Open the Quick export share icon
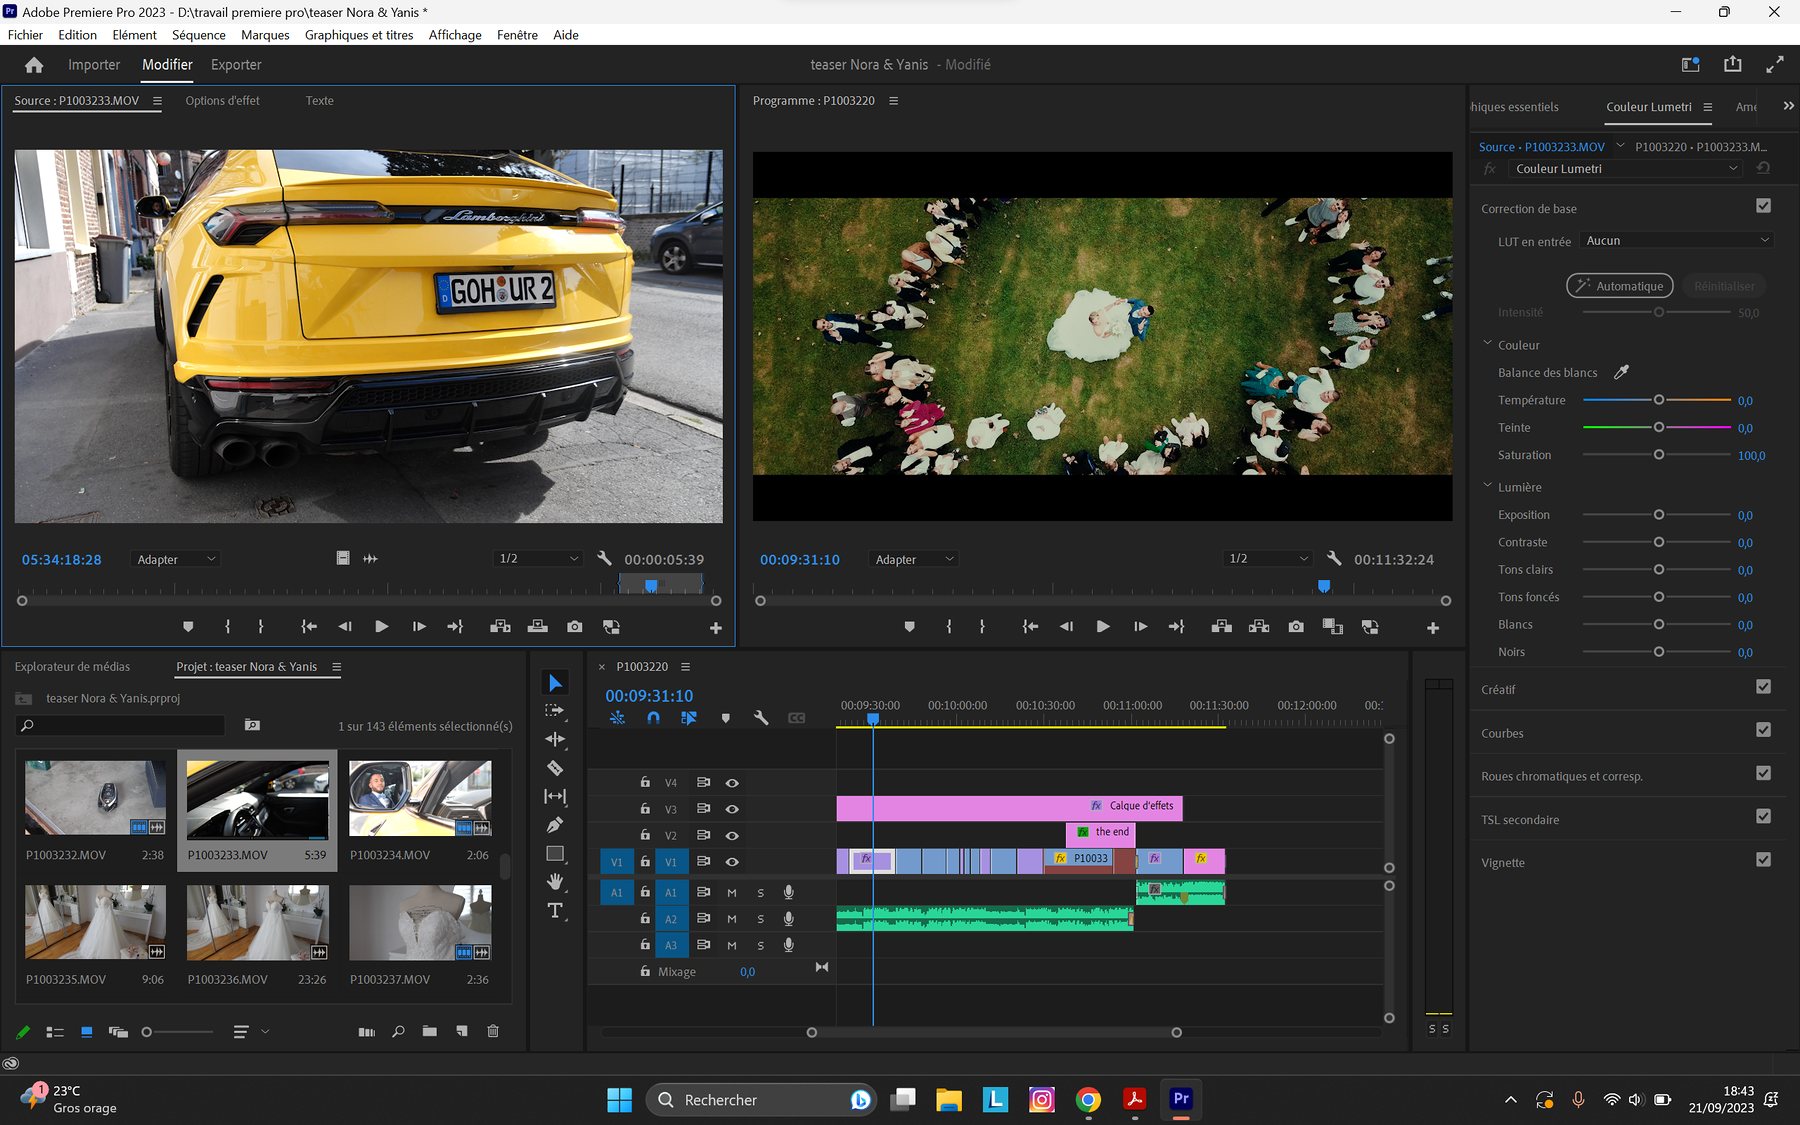Image resolution: width=1800 pixels, height=1125 pixels. point(1733,64)
